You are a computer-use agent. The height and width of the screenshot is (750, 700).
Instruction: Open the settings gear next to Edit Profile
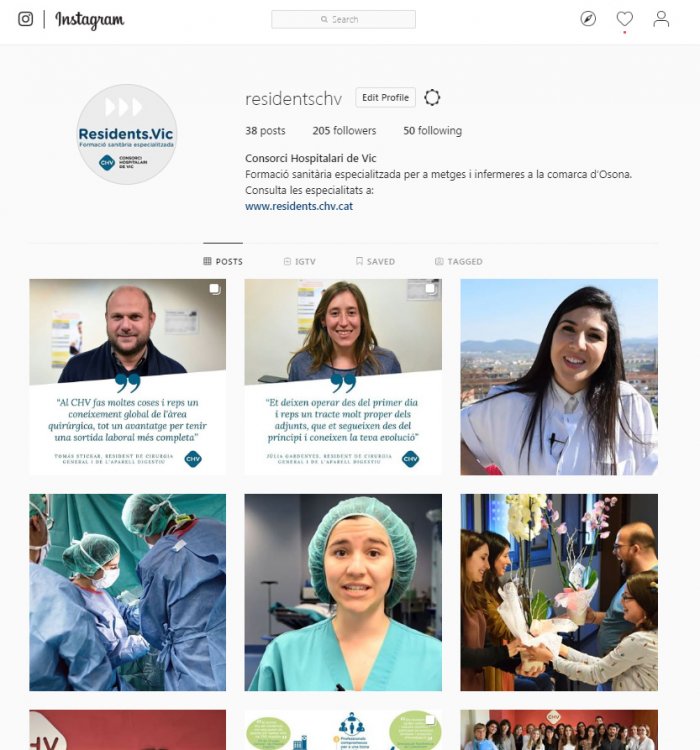coord(432,98)
